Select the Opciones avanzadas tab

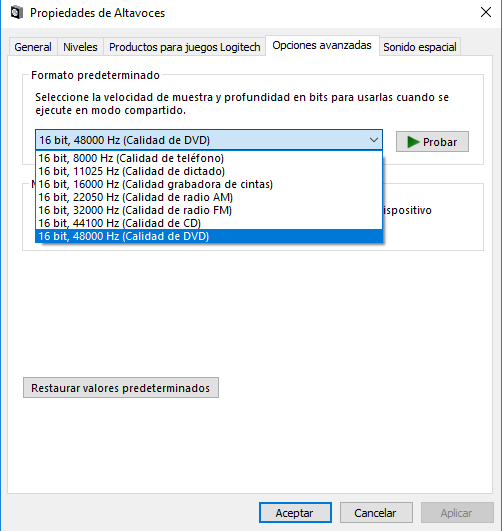click(322, 45)
